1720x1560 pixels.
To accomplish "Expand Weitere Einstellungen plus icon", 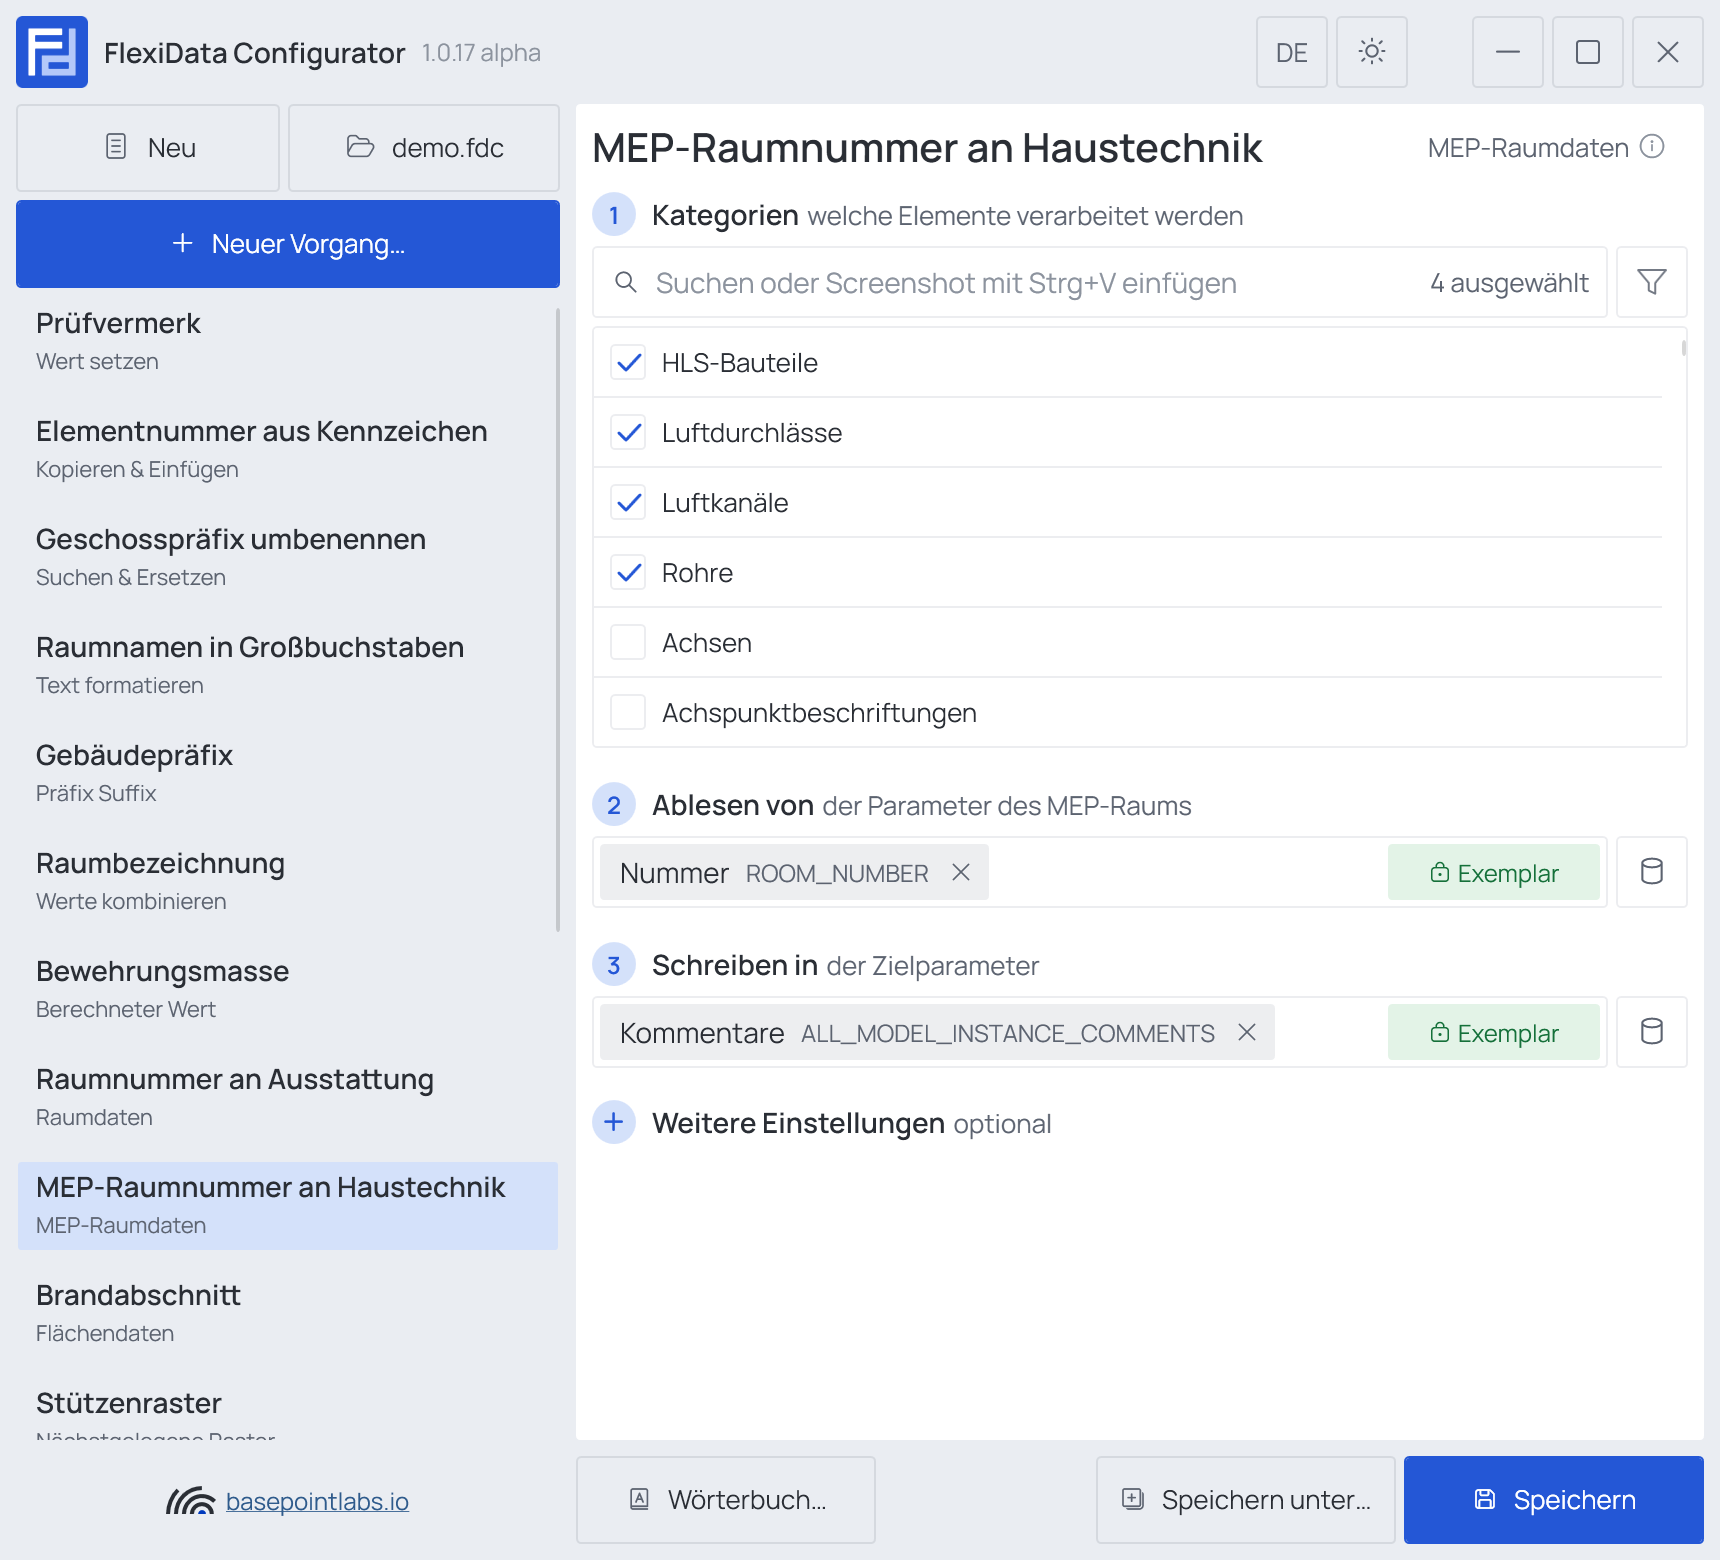I will (x=614, y=1122).
